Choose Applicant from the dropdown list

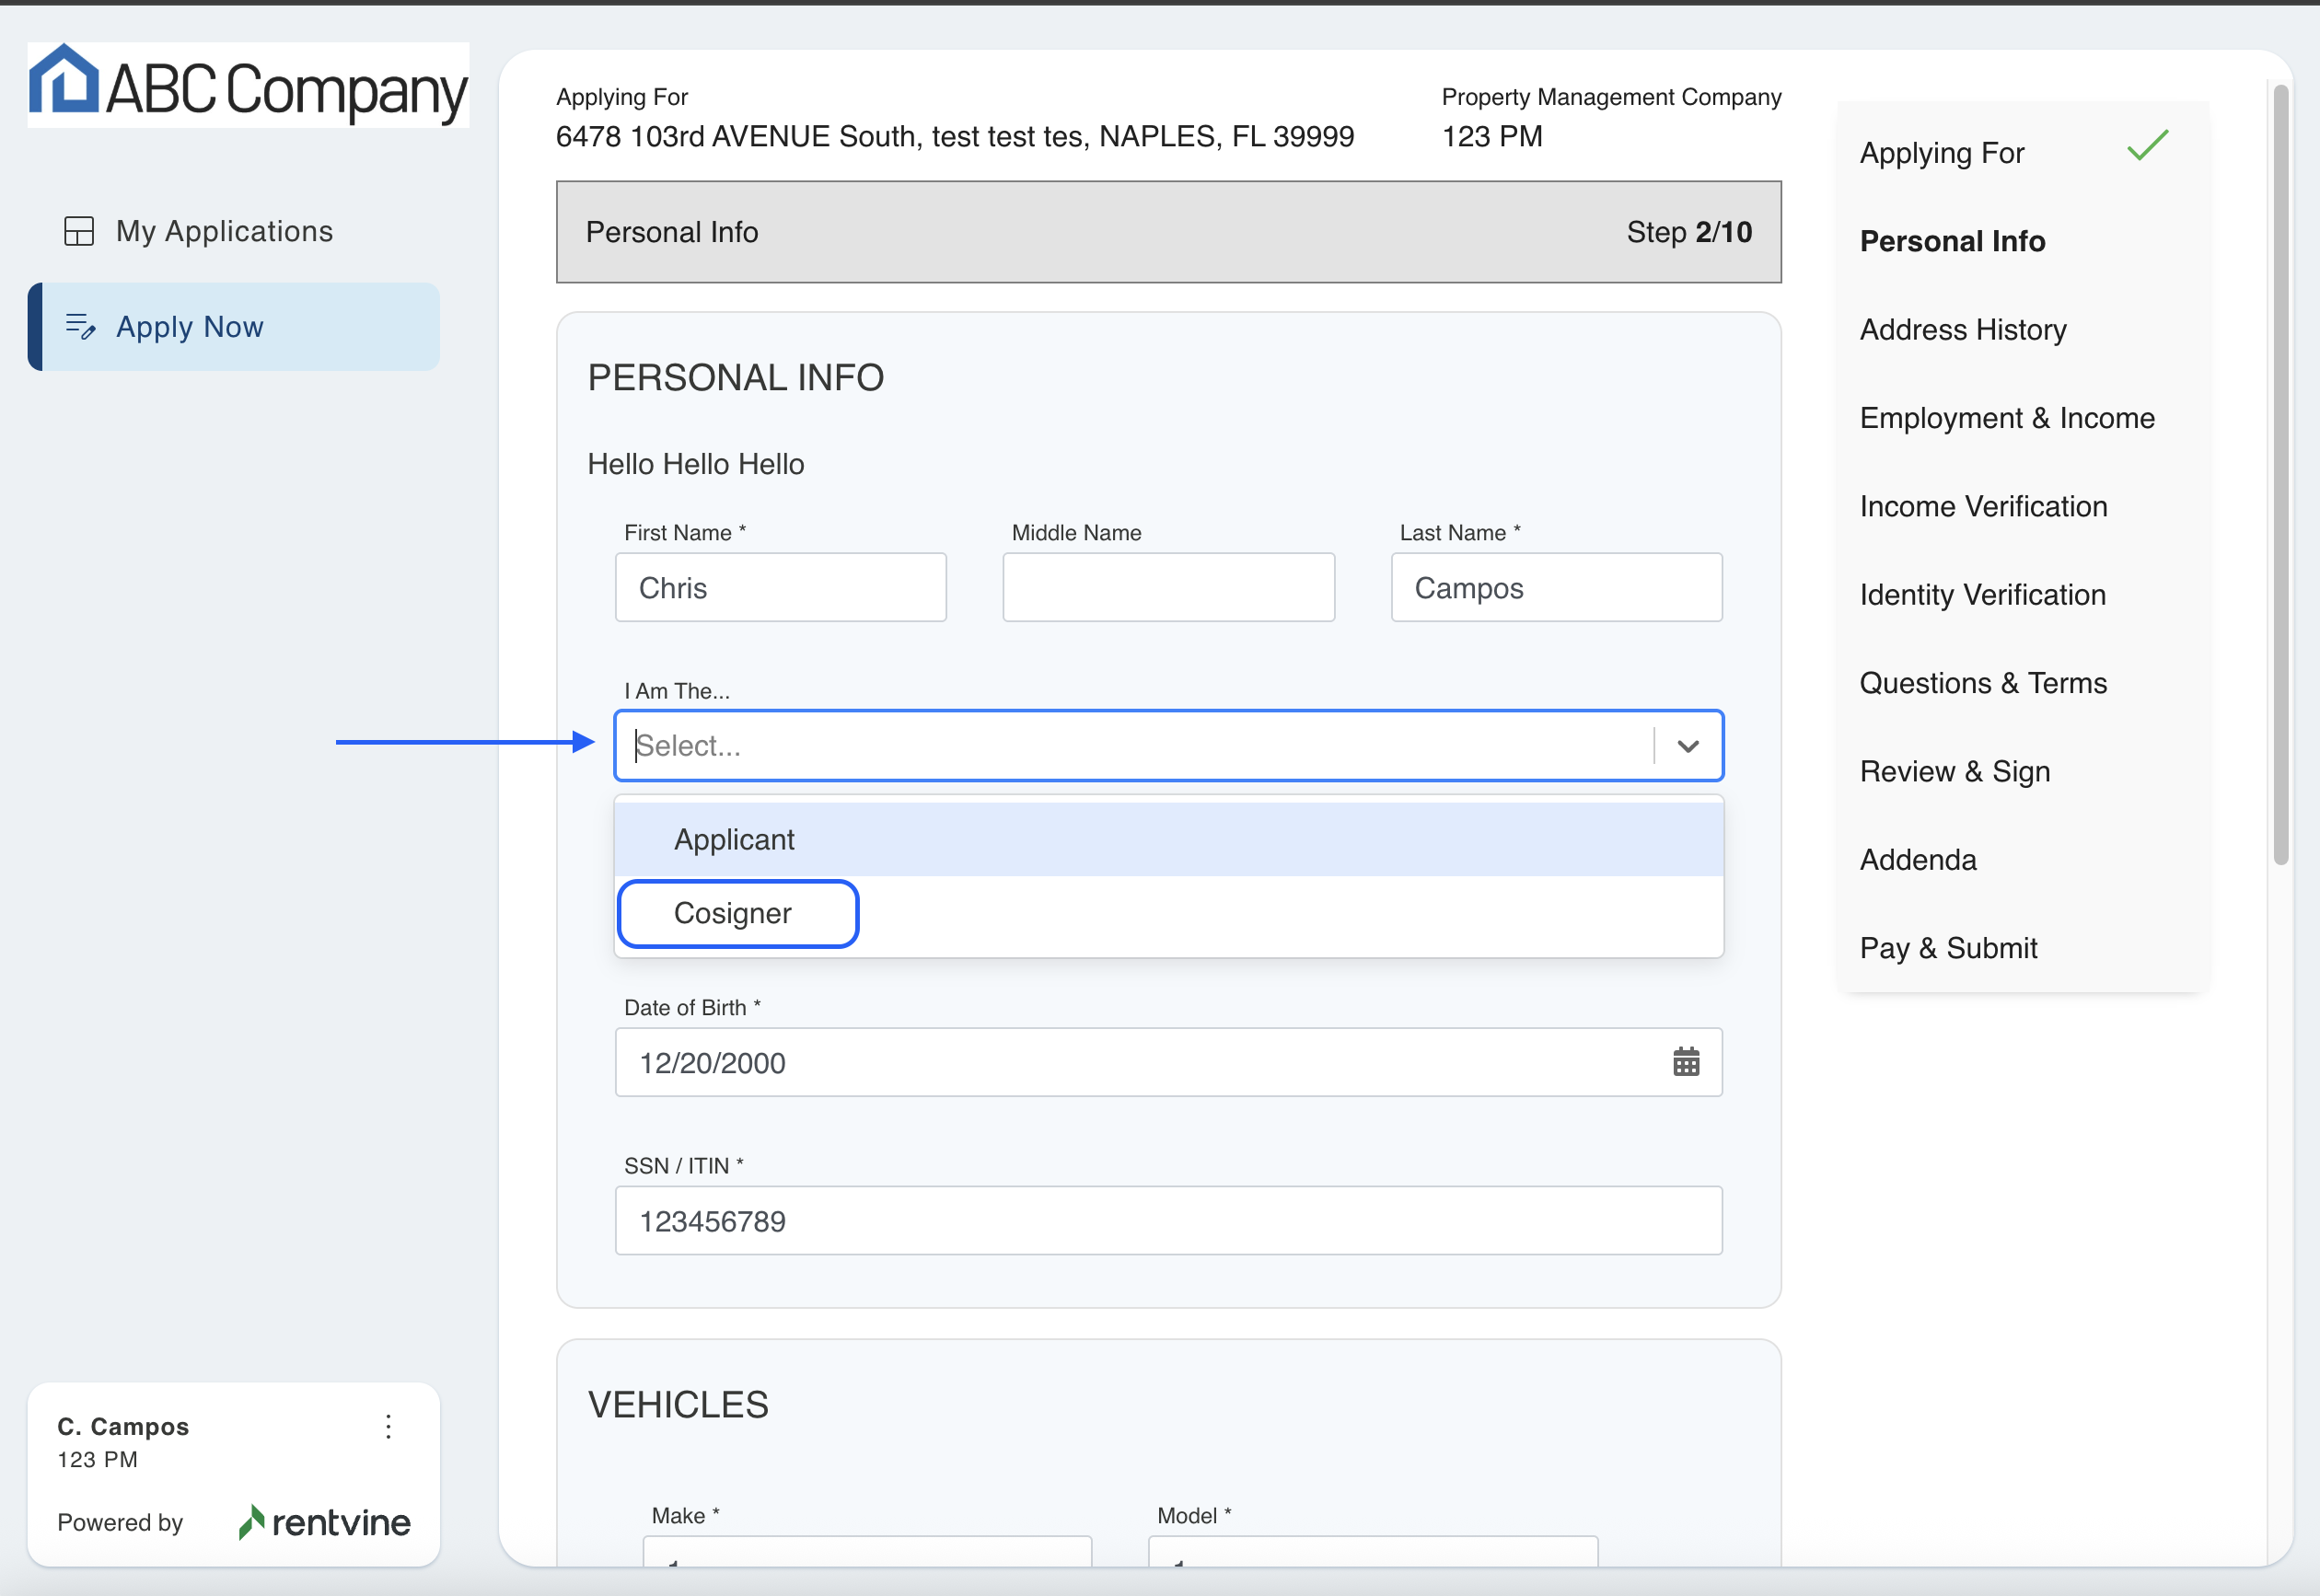pos(735,840)
